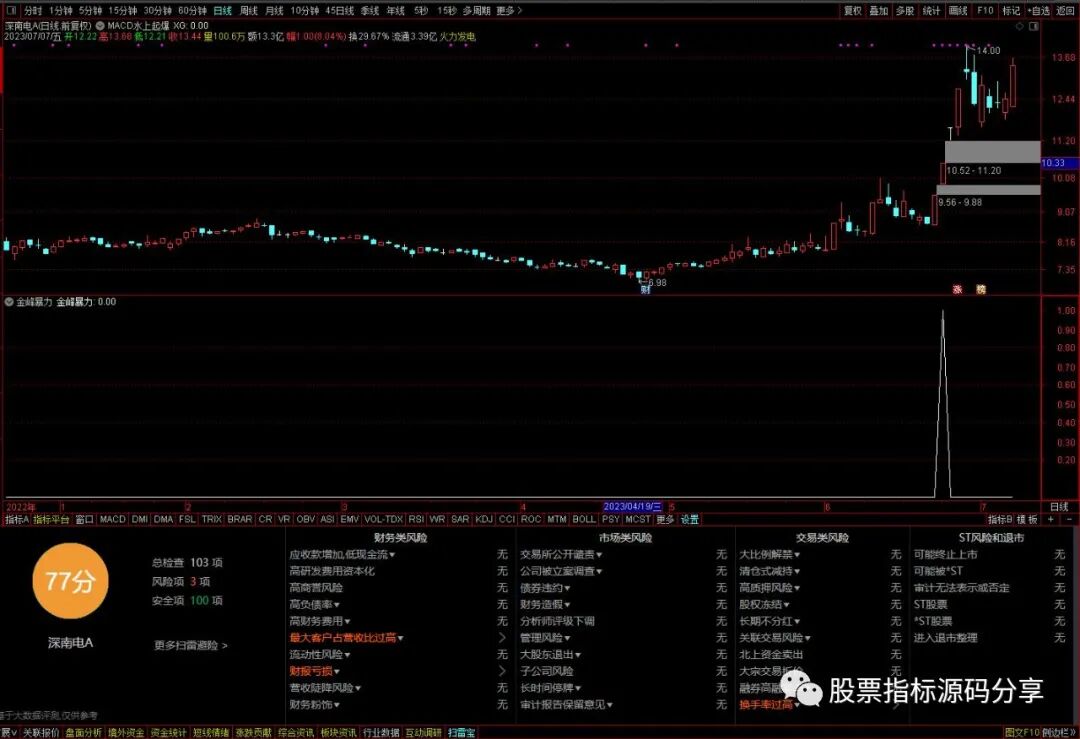Click the minus button right of 模板

pos(1070,519)
